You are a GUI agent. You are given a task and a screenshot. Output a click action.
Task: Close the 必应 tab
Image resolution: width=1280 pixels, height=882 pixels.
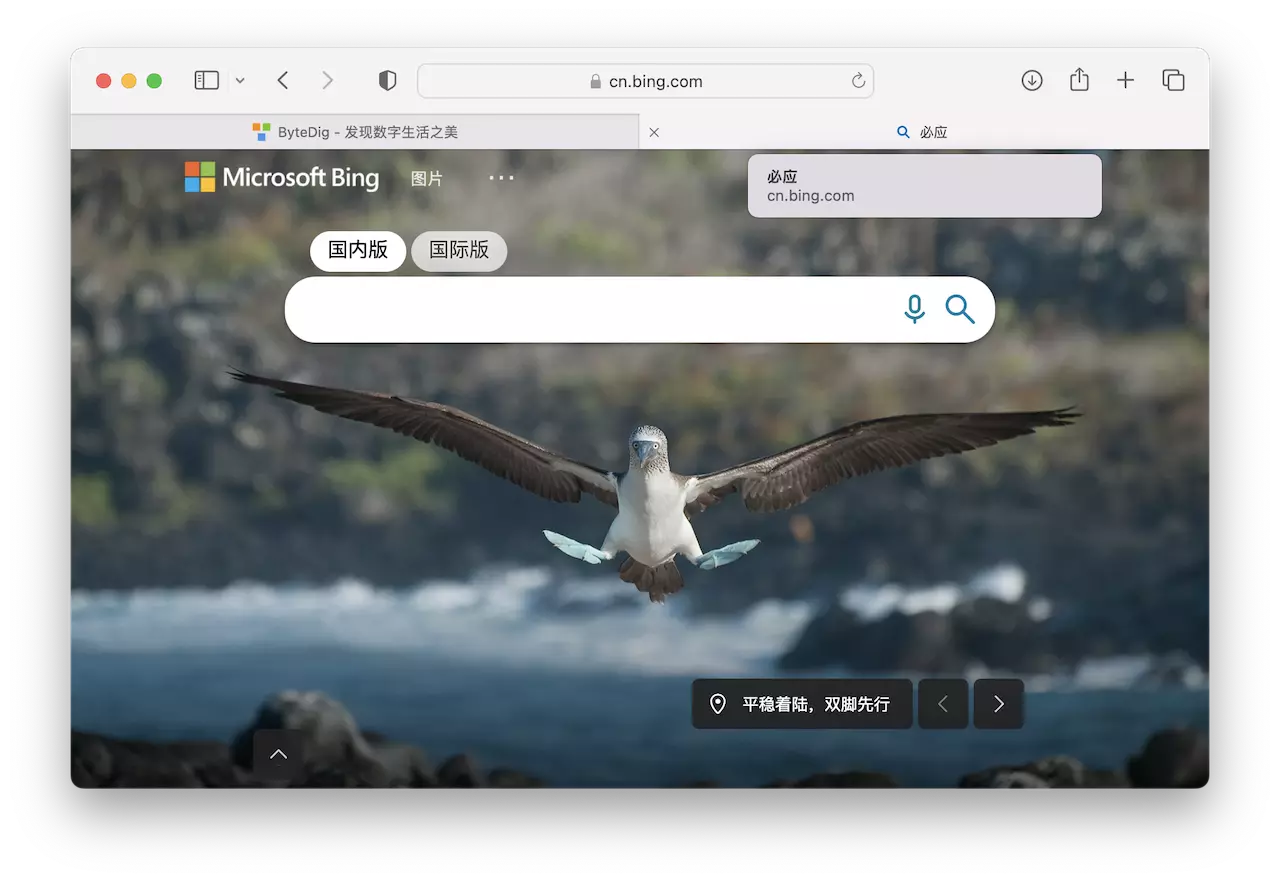(x=654, y=132)
